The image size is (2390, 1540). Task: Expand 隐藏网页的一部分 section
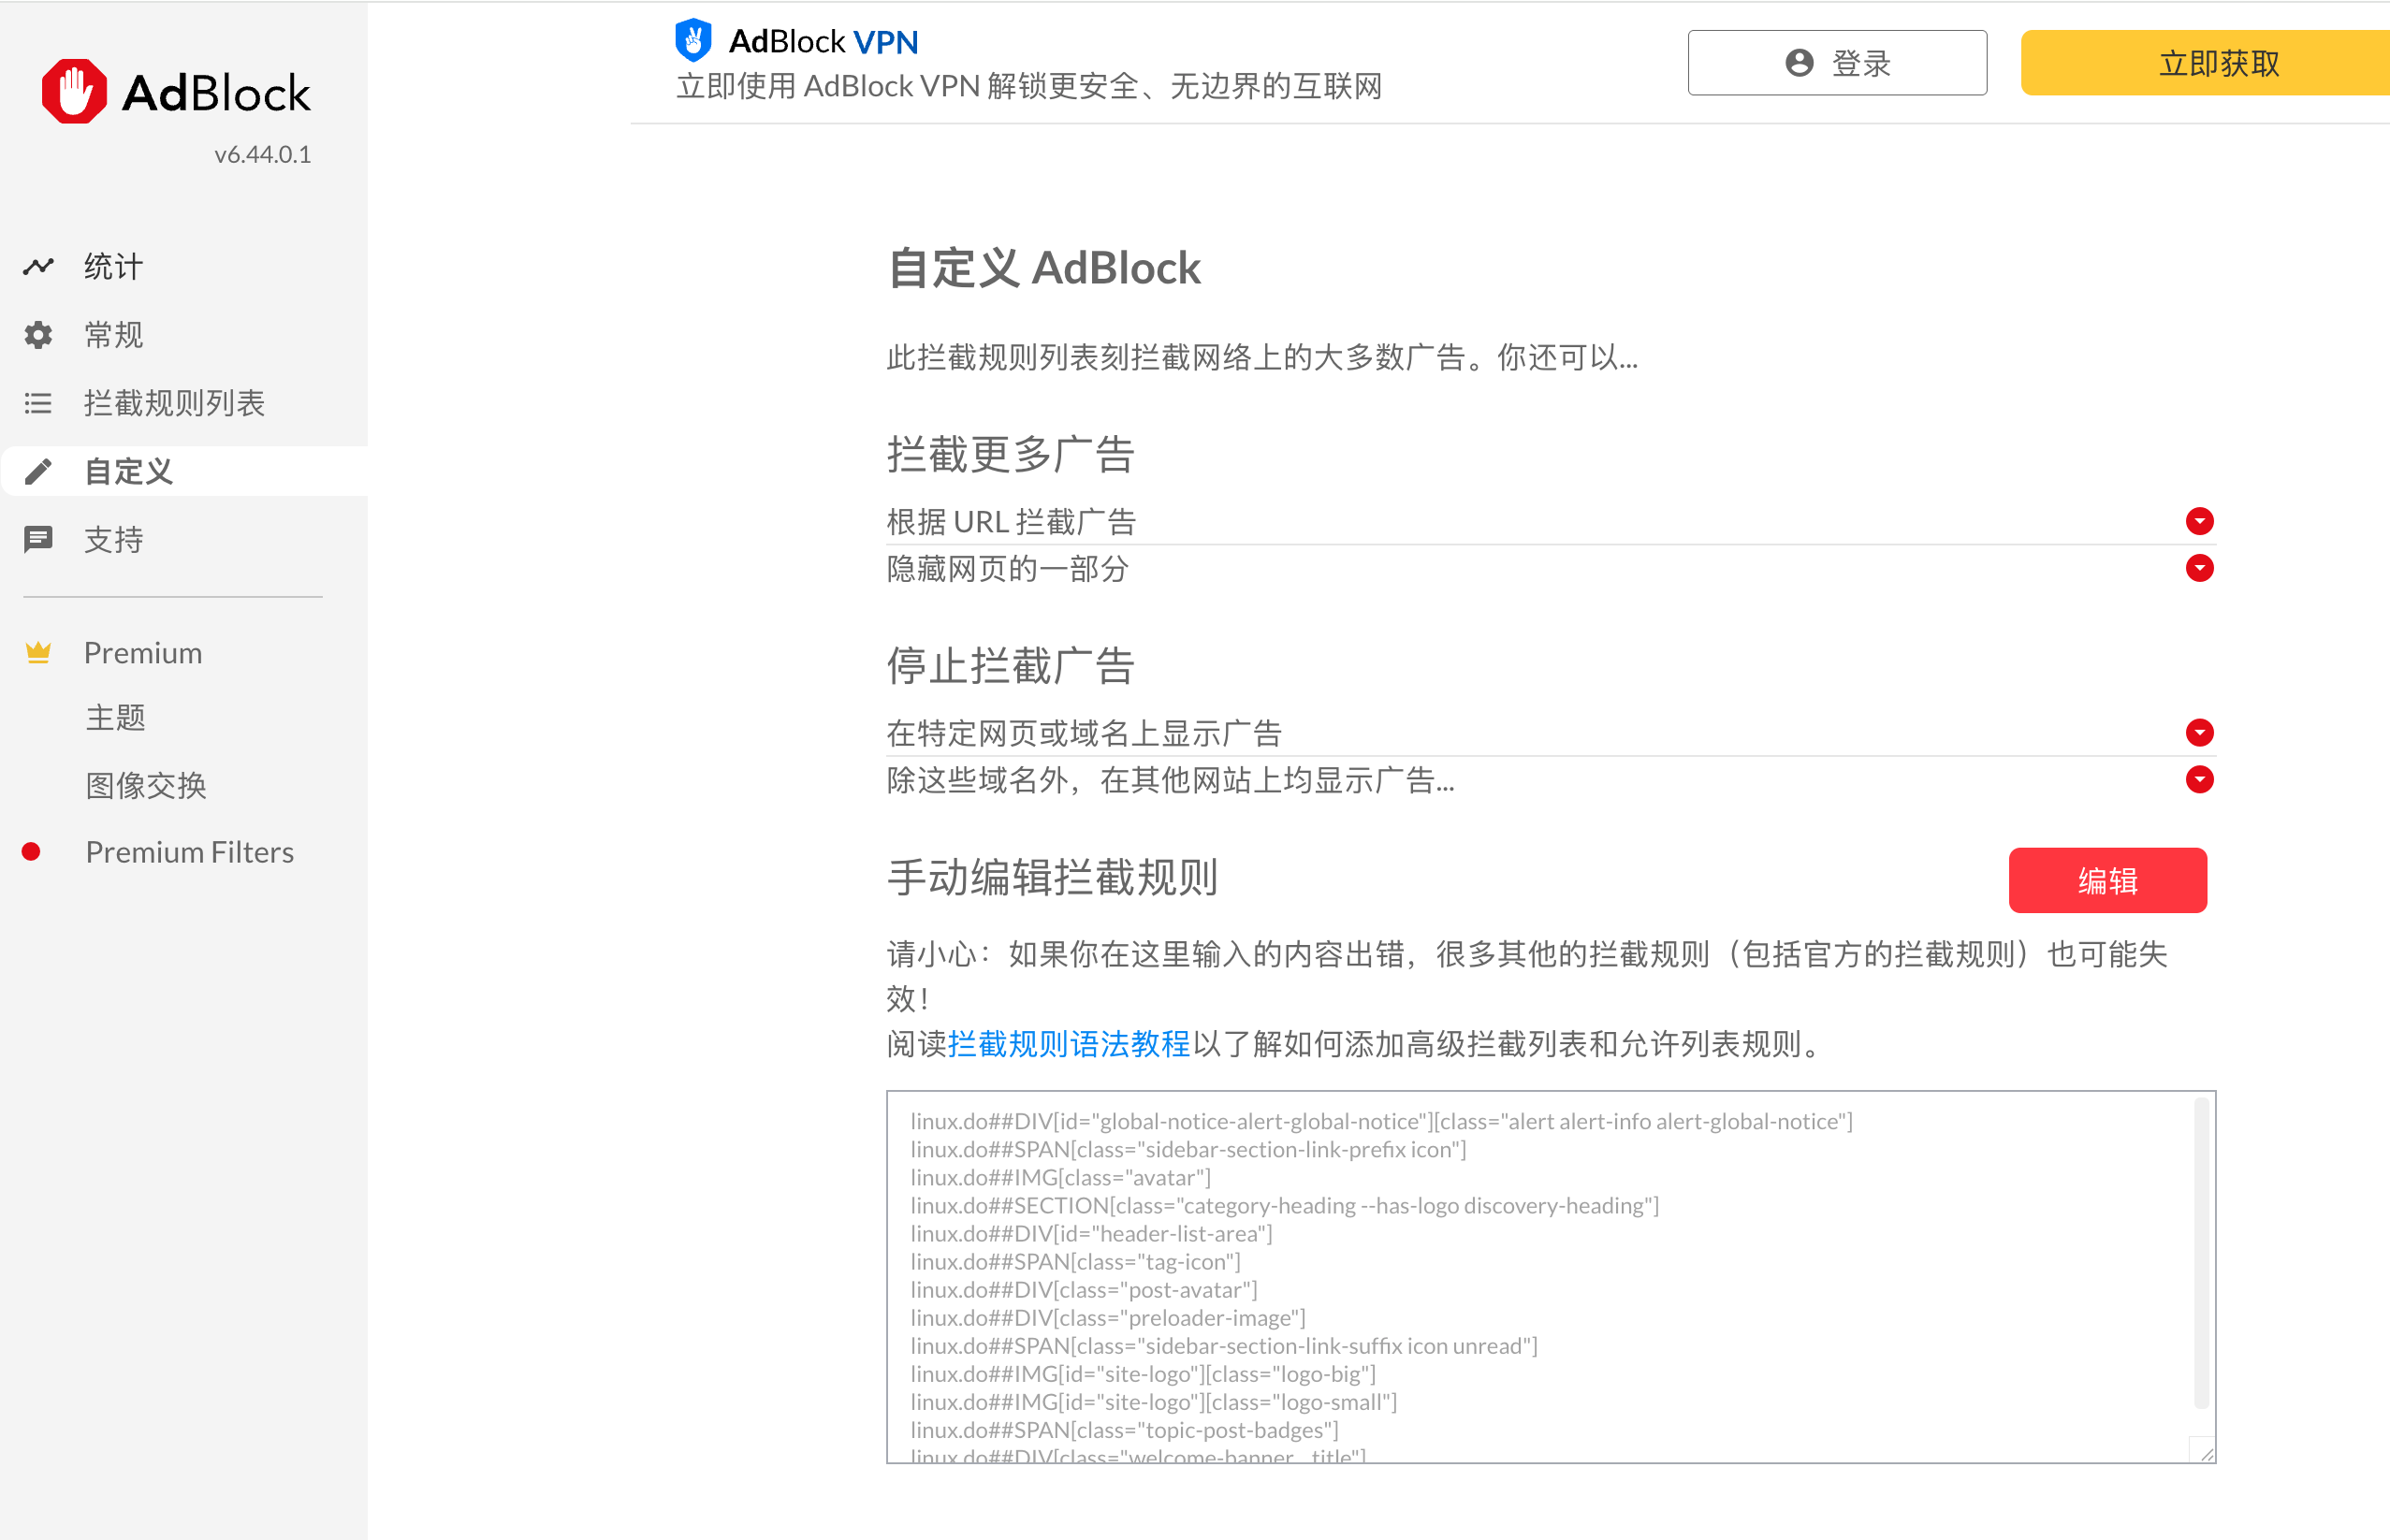[2199, 568]
